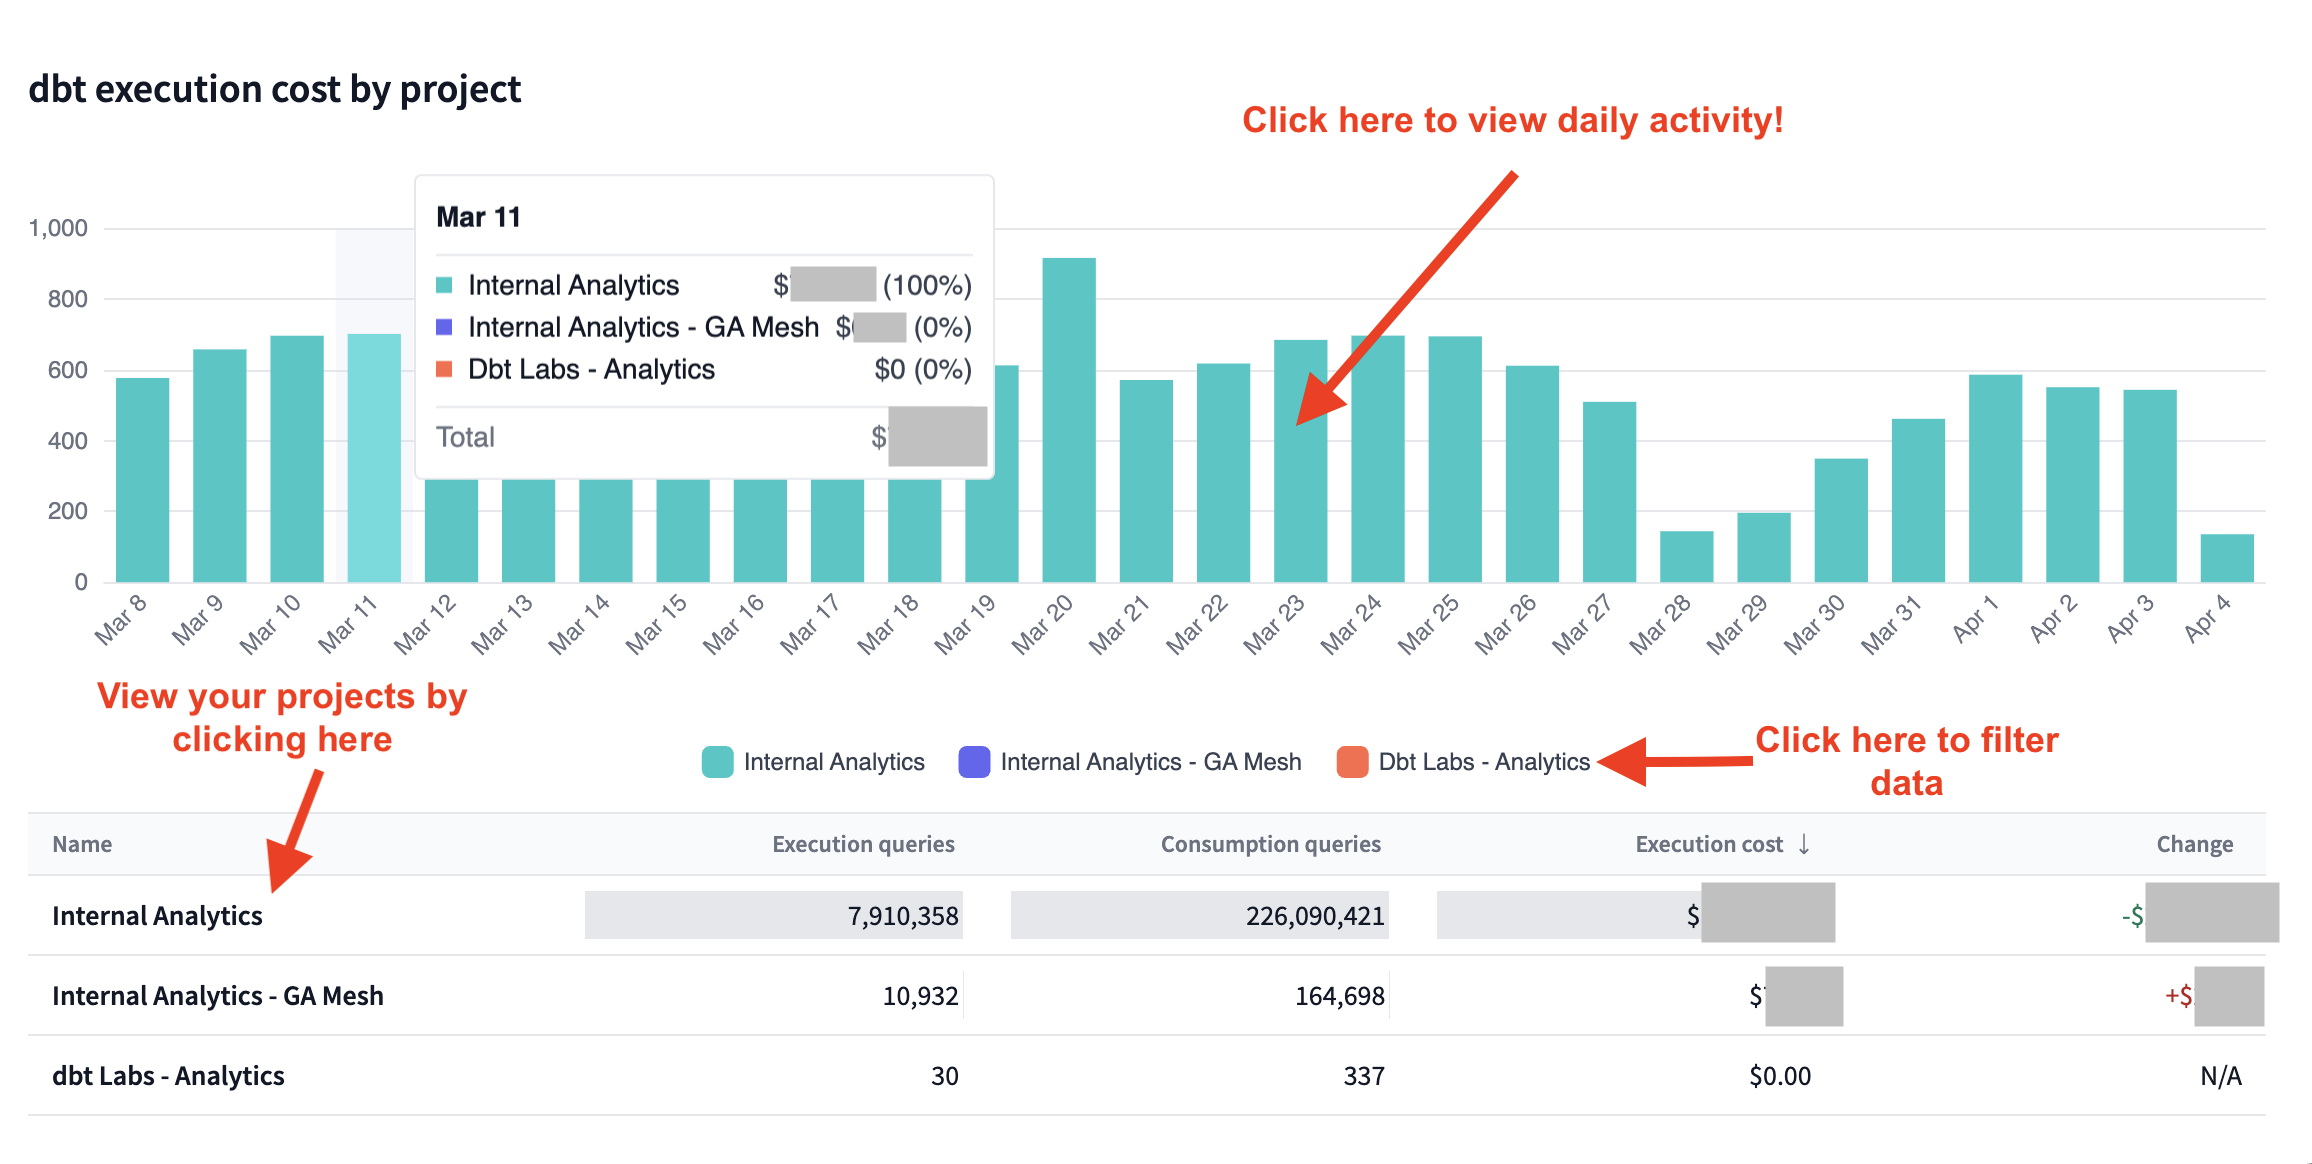The height and width of the screenshot is (1164, 2312).
Task: Expand the dbt Labs - Analytics row details
Action: pyautogui.click(x=168, y=1076)
